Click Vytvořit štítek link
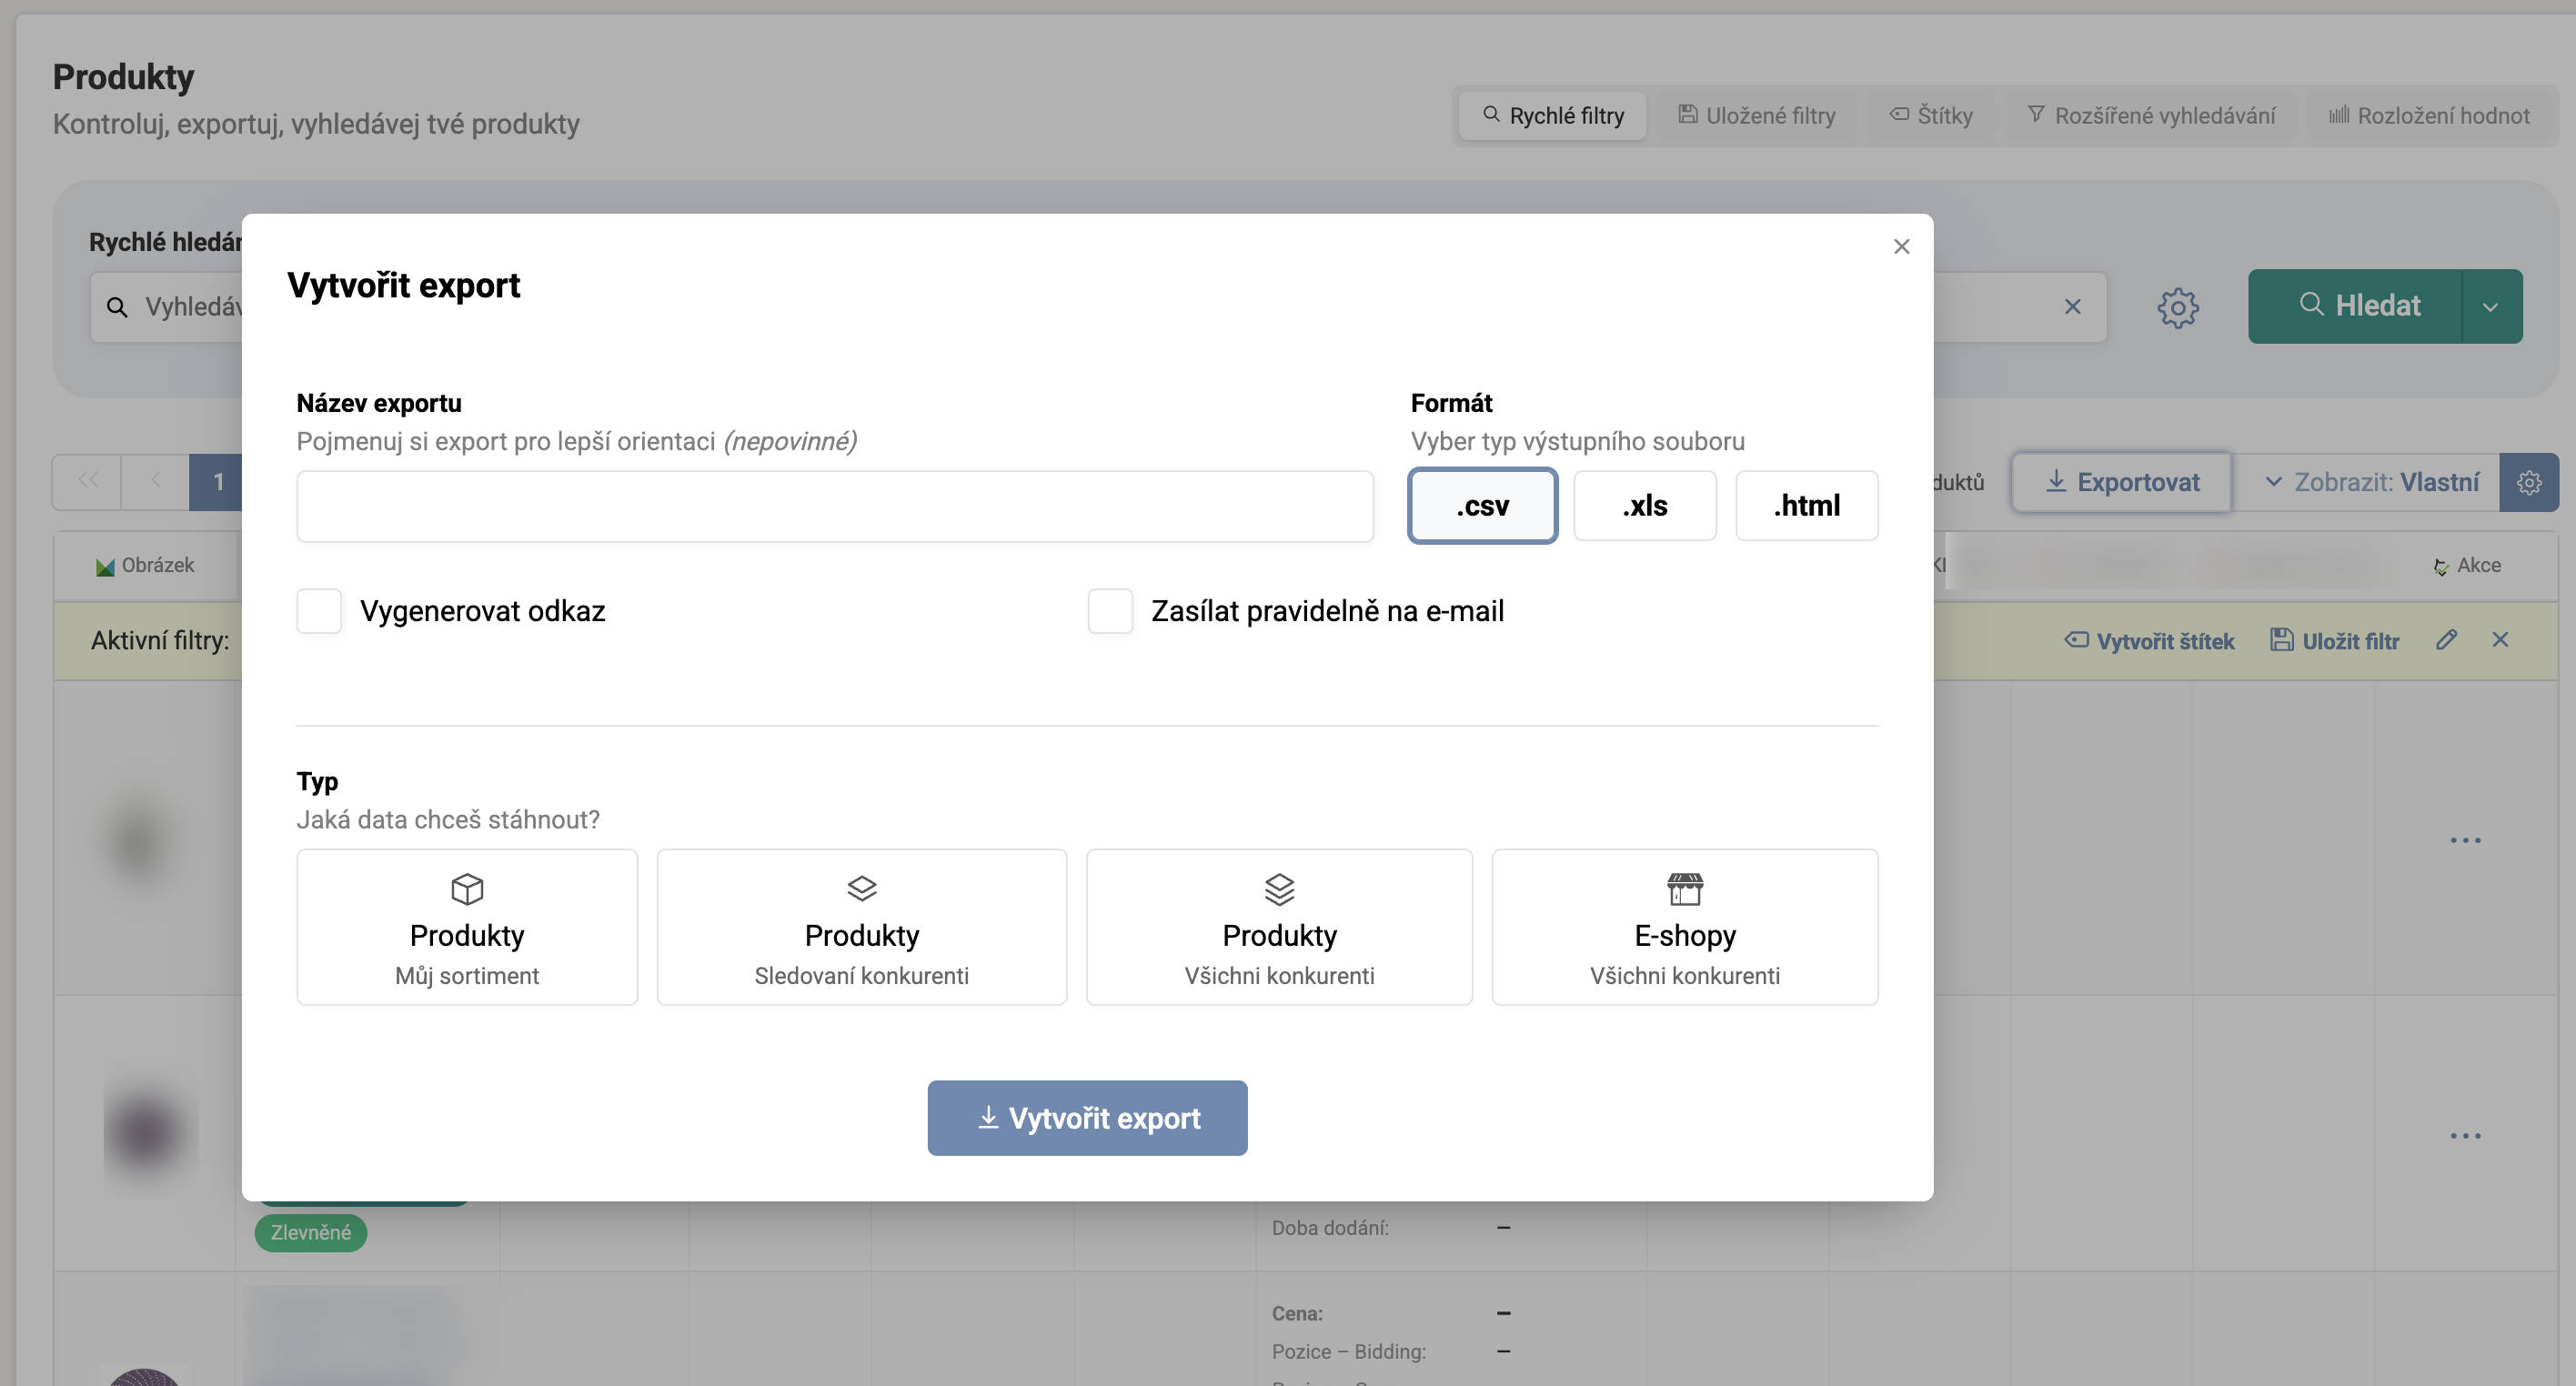Viewport: 2576px width, 1386px height. point(2149,641)
